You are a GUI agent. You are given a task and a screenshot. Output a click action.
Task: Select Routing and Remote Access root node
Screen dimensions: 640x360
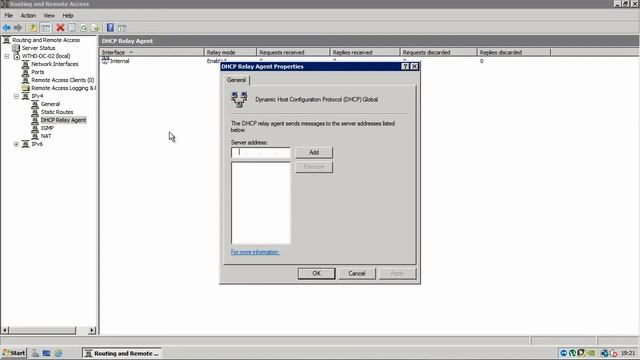tap(46, 40)
